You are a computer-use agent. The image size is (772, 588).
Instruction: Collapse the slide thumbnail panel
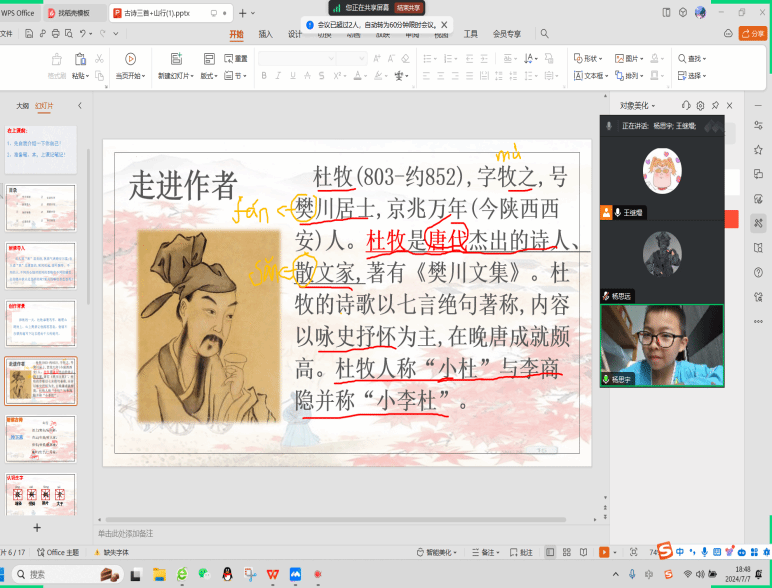(x=79, y=105)
